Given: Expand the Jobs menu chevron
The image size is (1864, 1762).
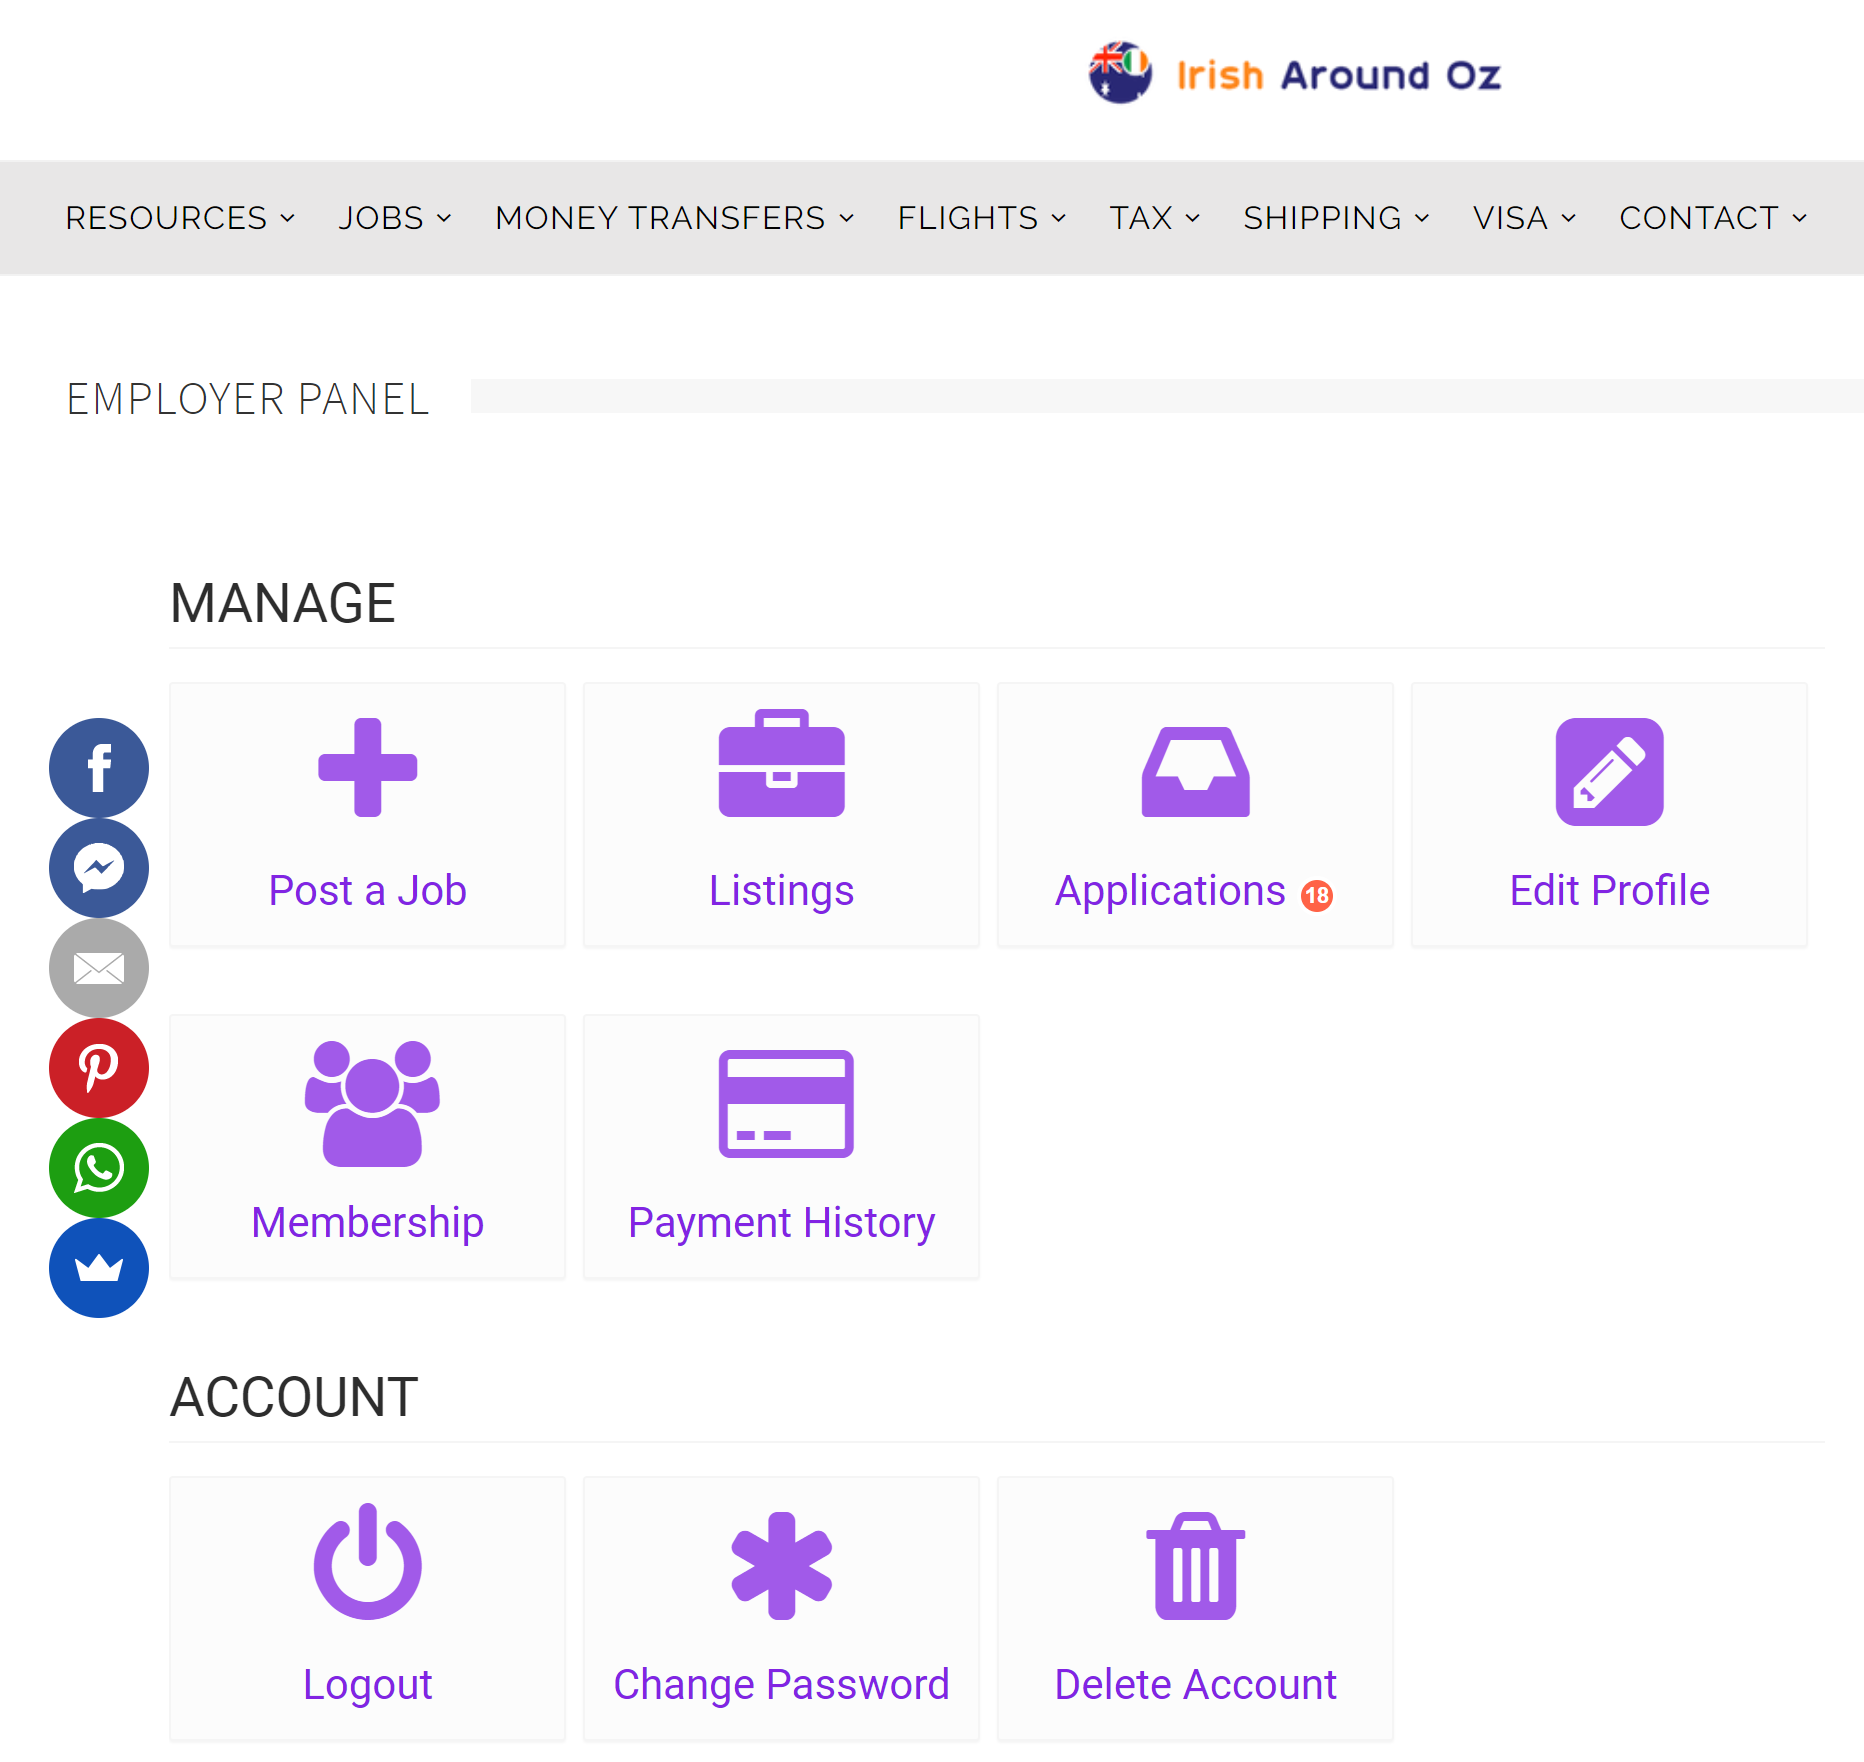Looking at the screenshot, I should coord(444,218).
